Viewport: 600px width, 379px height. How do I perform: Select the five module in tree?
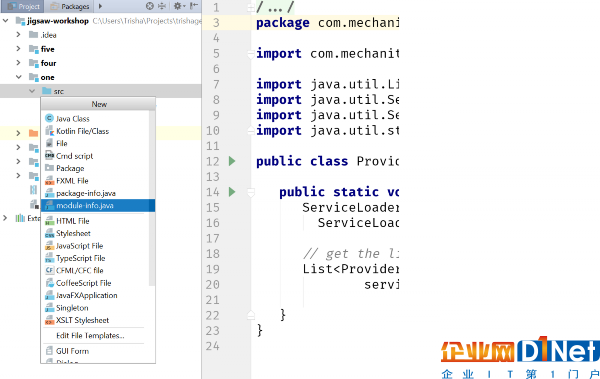coord(47,49)
